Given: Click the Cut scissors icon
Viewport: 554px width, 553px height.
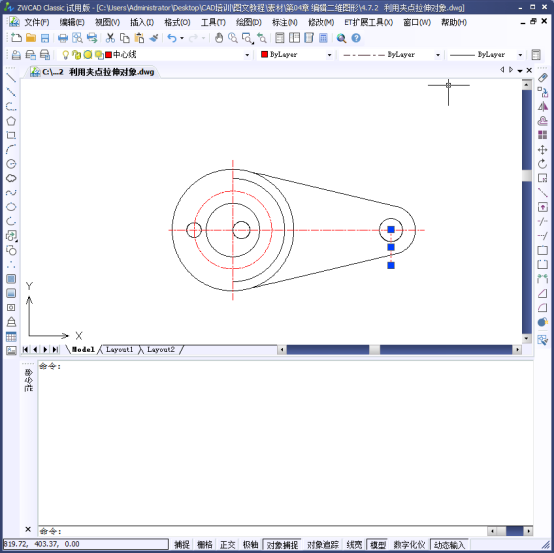Looking at the screenshot, I should pyautogui.click(x=110, y=38).
